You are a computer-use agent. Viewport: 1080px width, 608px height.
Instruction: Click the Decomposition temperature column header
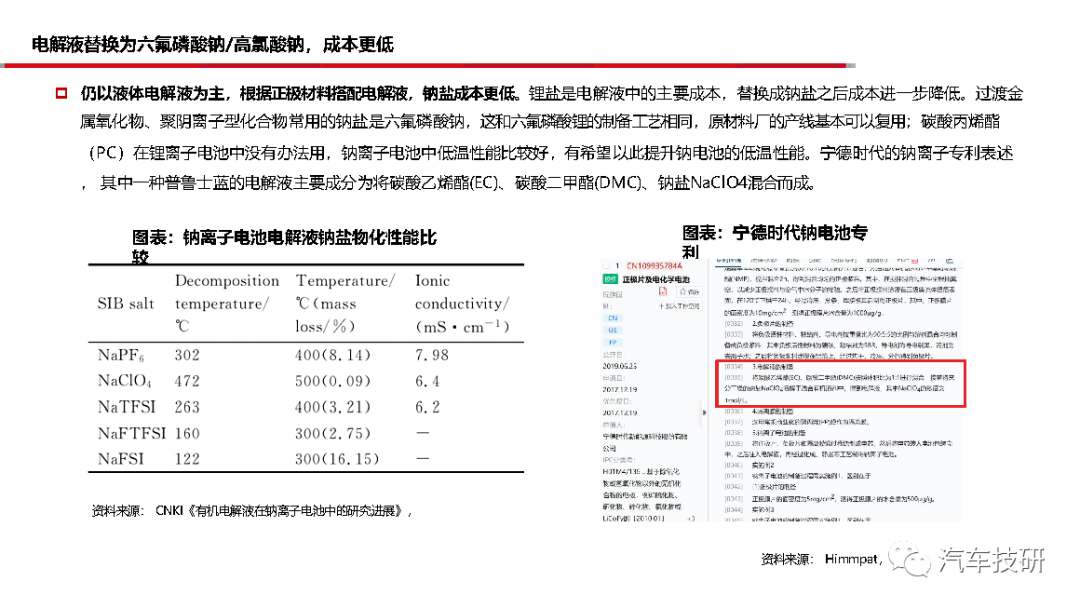point(227,304)
